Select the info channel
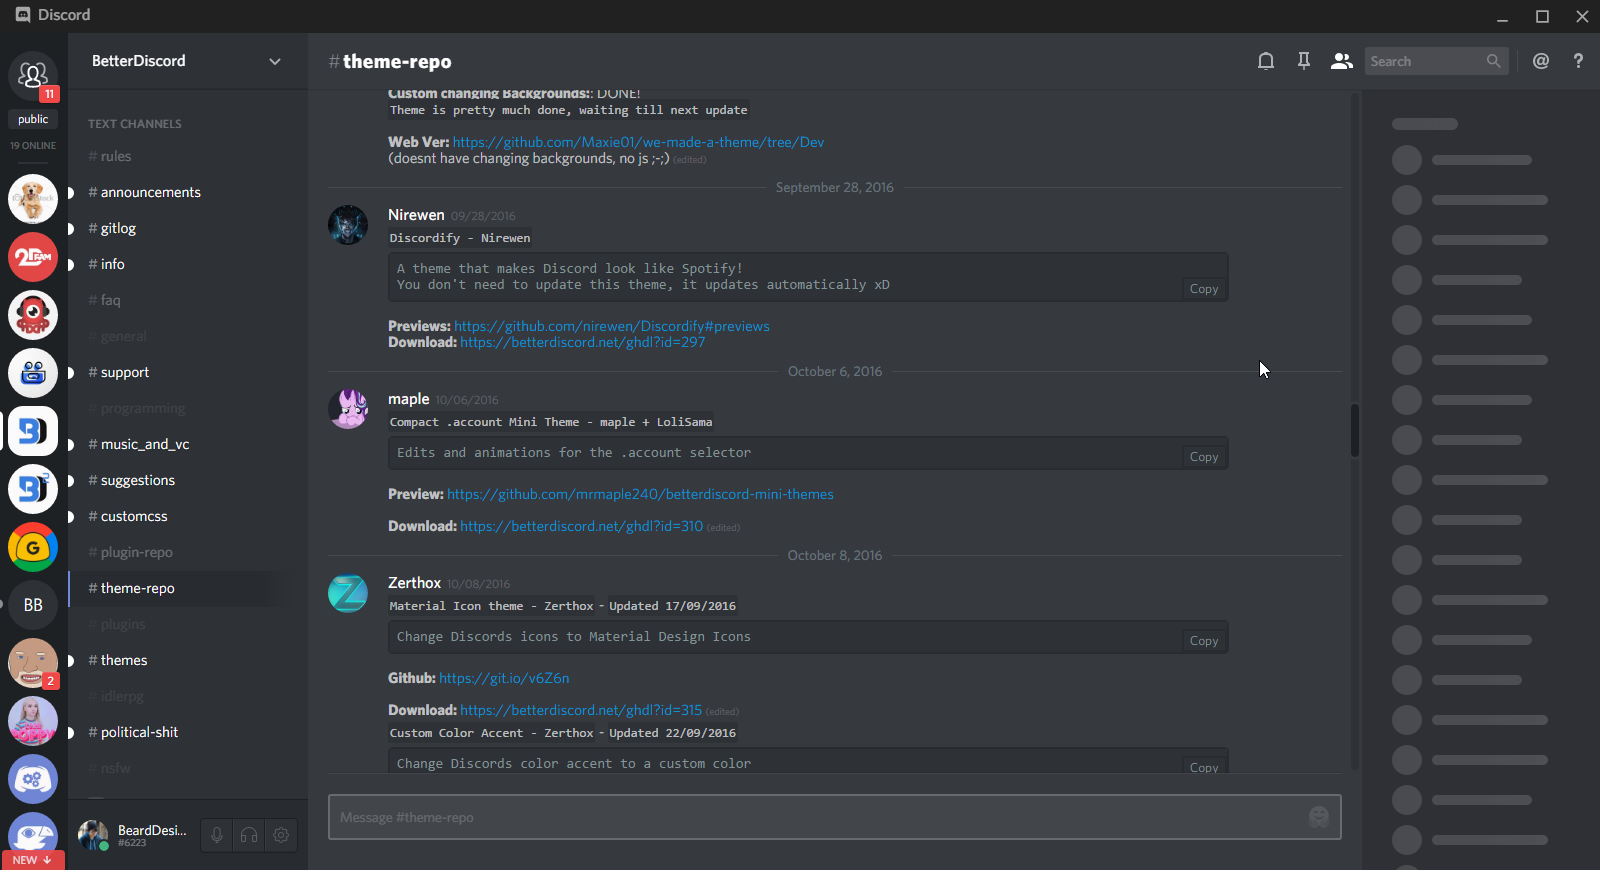This screenshot has height=870, width=1600. coord(188,264)
